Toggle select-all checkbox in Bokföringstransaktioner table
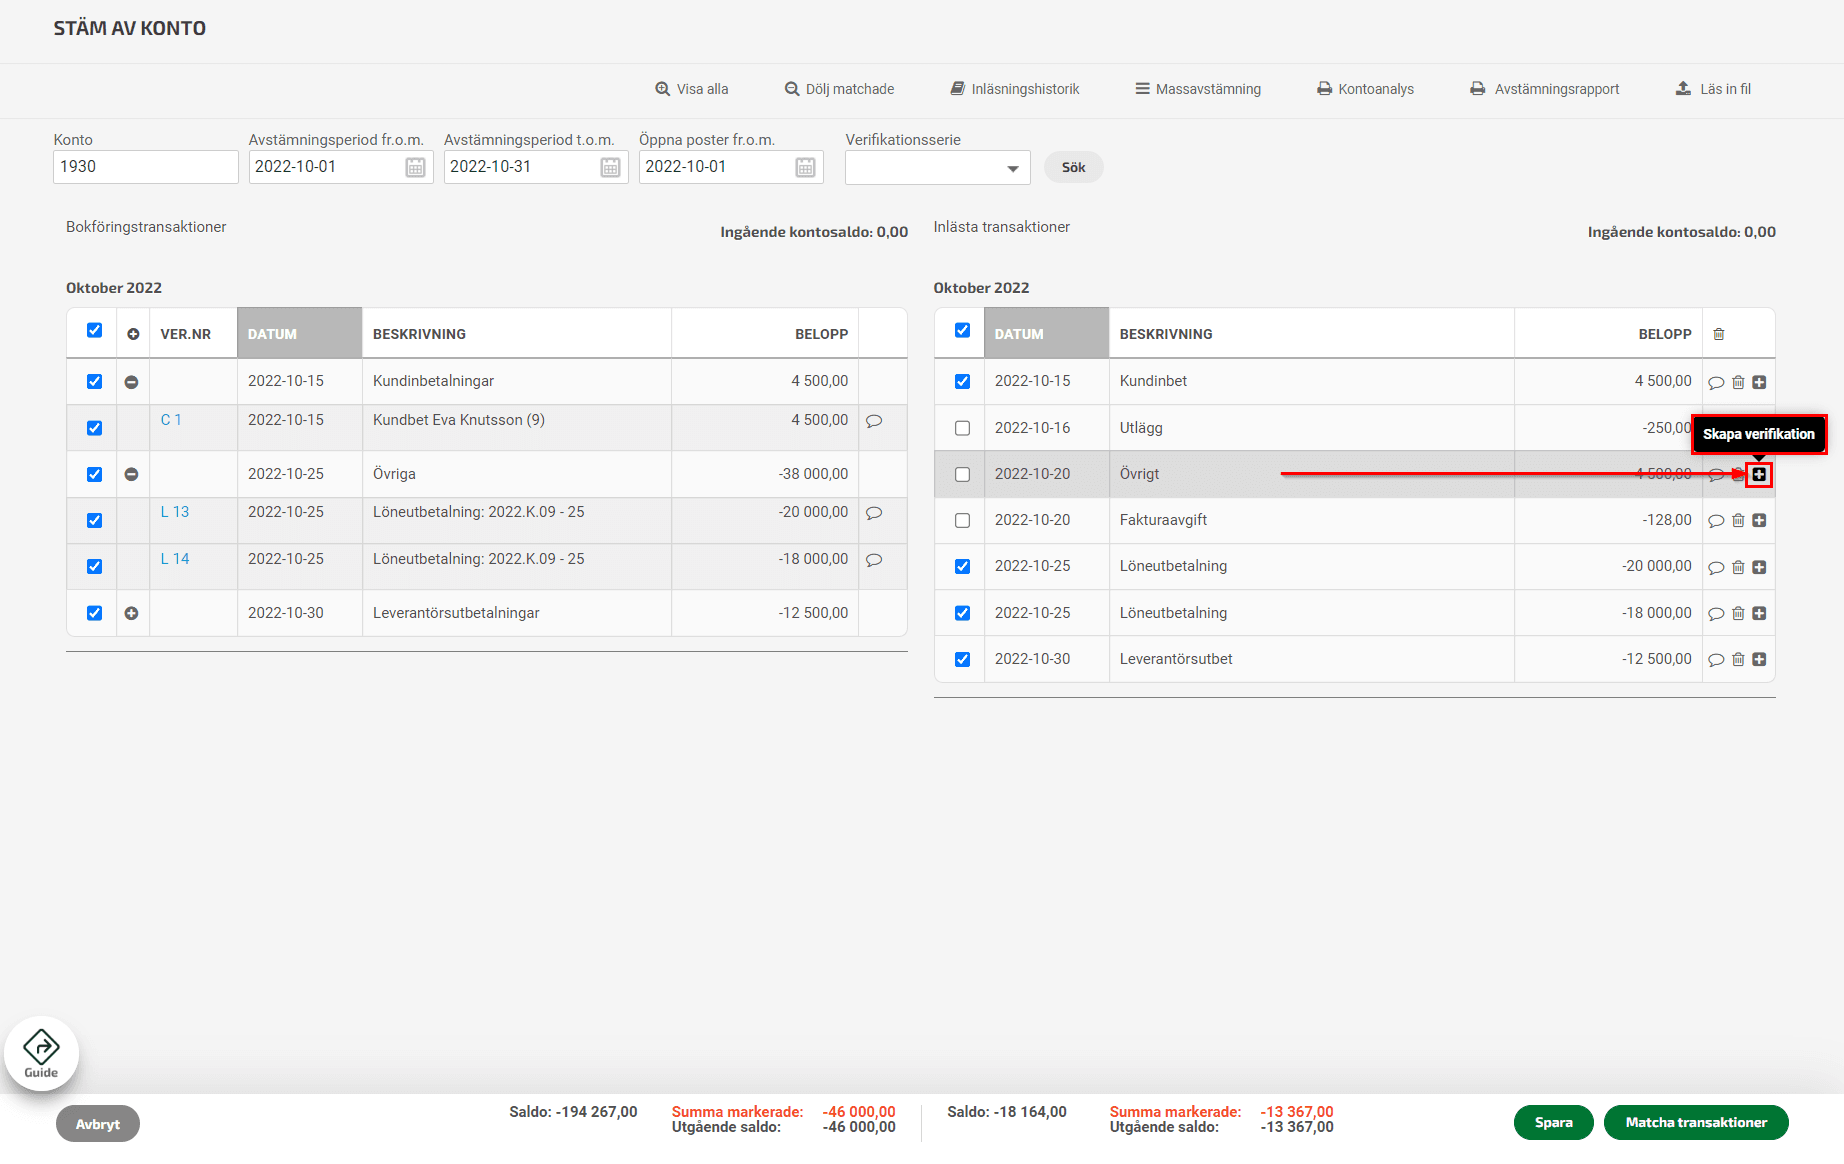 [94, 330]
